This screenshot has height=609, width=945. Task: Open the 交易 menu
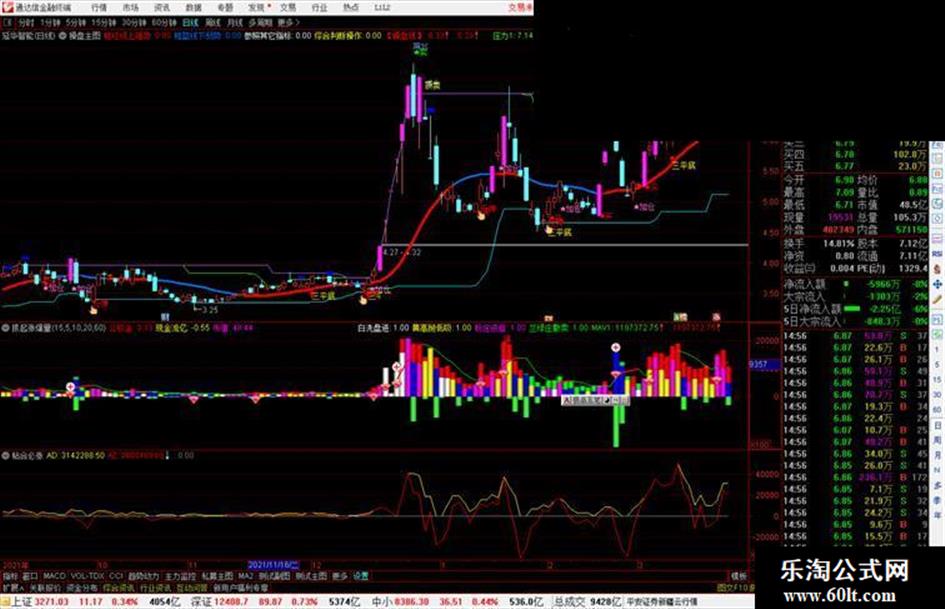(288, 8)
